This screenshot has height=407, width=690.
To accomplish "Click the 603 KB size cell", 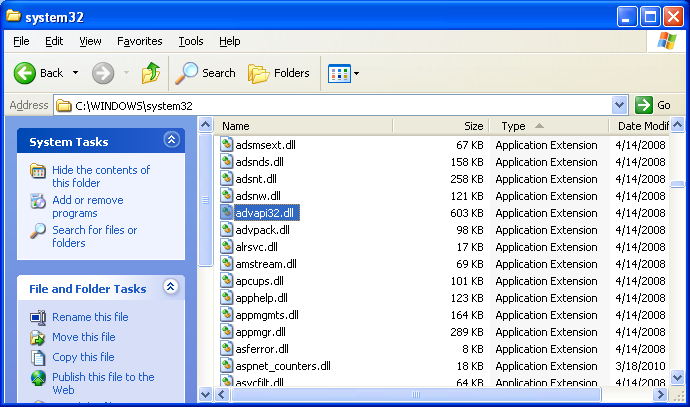I will point(466,213).
